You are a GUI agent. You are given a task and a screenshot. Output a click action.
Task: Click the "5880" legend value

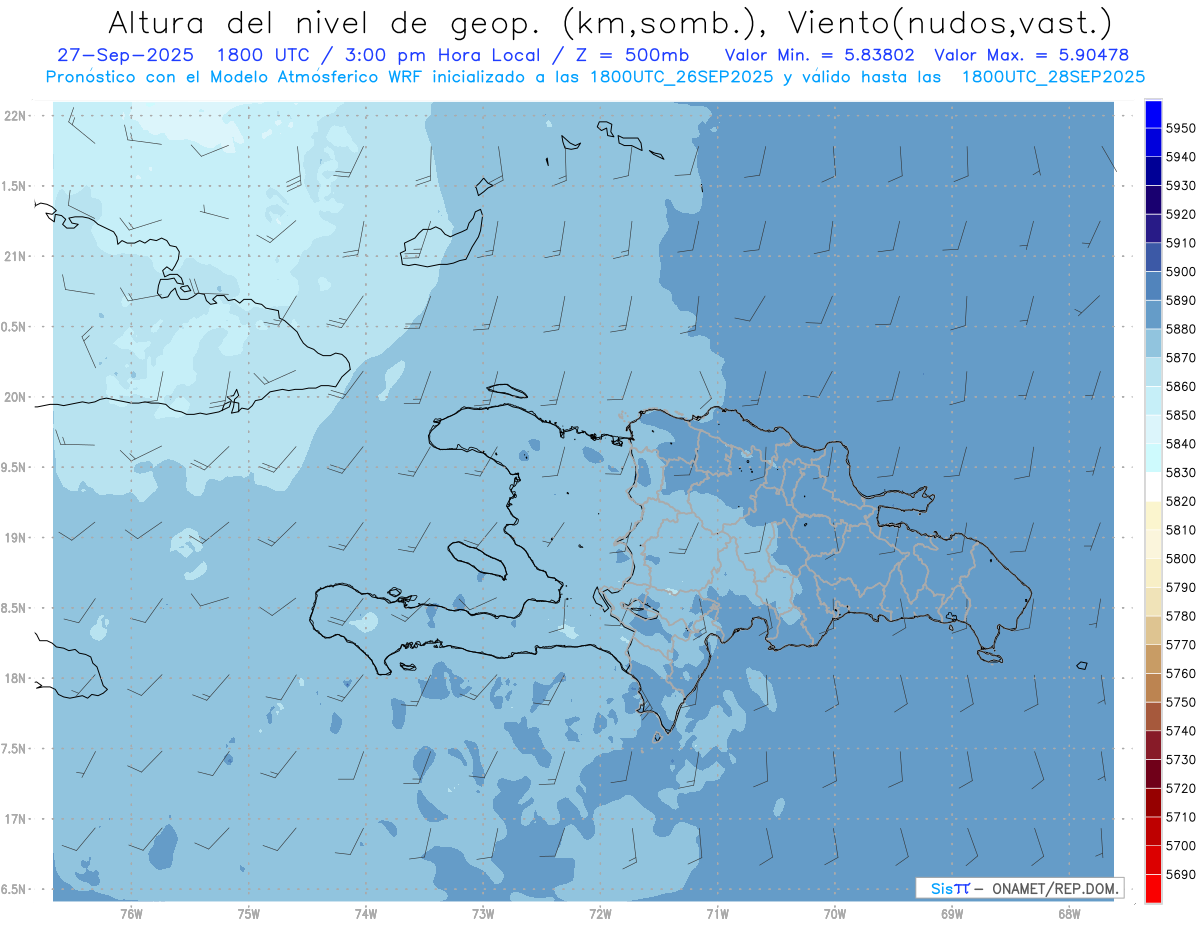tap(1181, 329)
